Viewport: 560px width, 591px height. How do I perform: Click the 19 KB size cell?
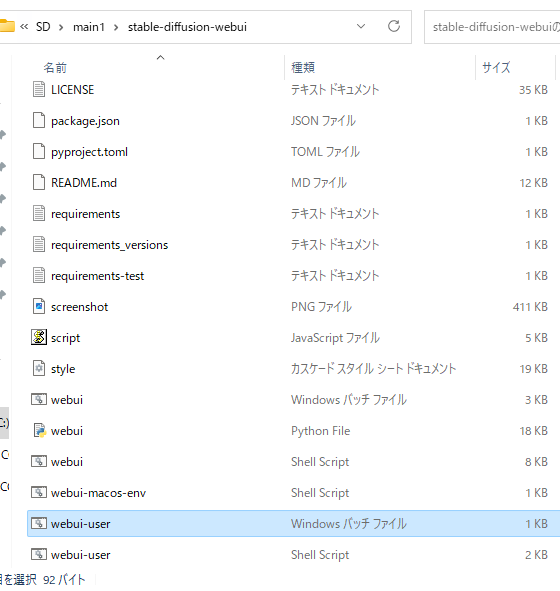point(533,369)
